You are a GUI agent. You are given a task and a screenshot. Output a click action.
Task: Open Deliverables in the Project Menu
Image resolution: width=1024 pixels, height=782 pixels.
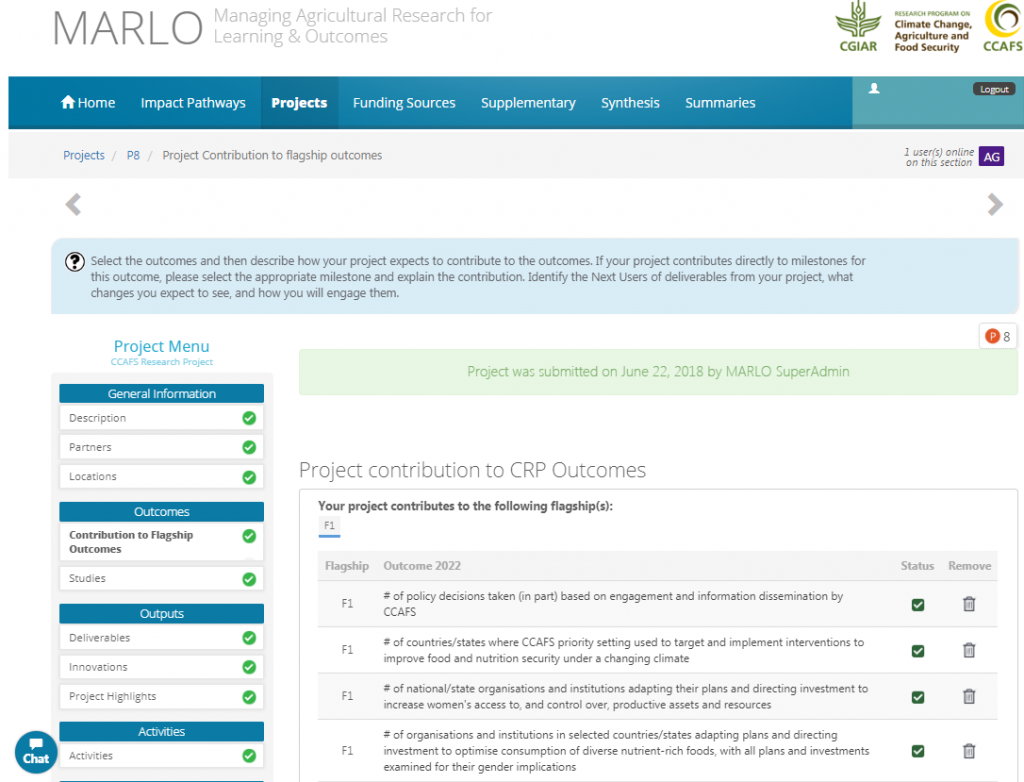coord(100,638)
